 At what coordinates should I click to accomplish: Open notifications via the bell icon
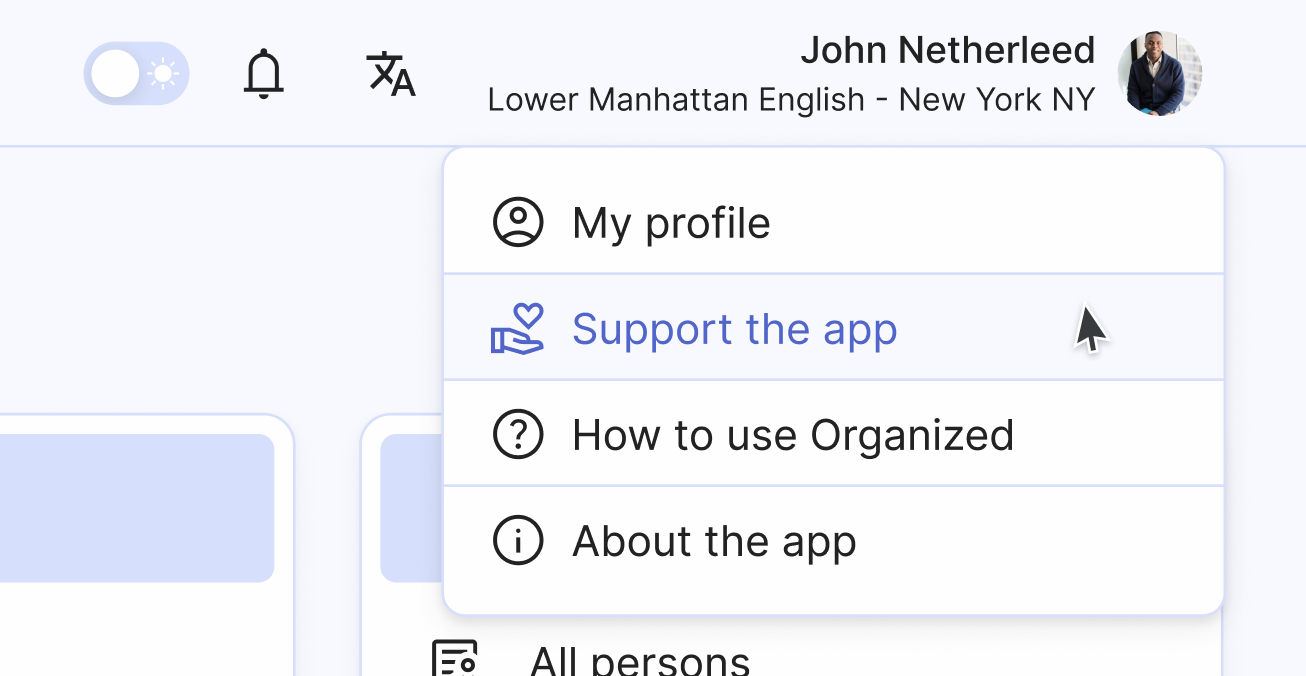[x=263, y=73]
